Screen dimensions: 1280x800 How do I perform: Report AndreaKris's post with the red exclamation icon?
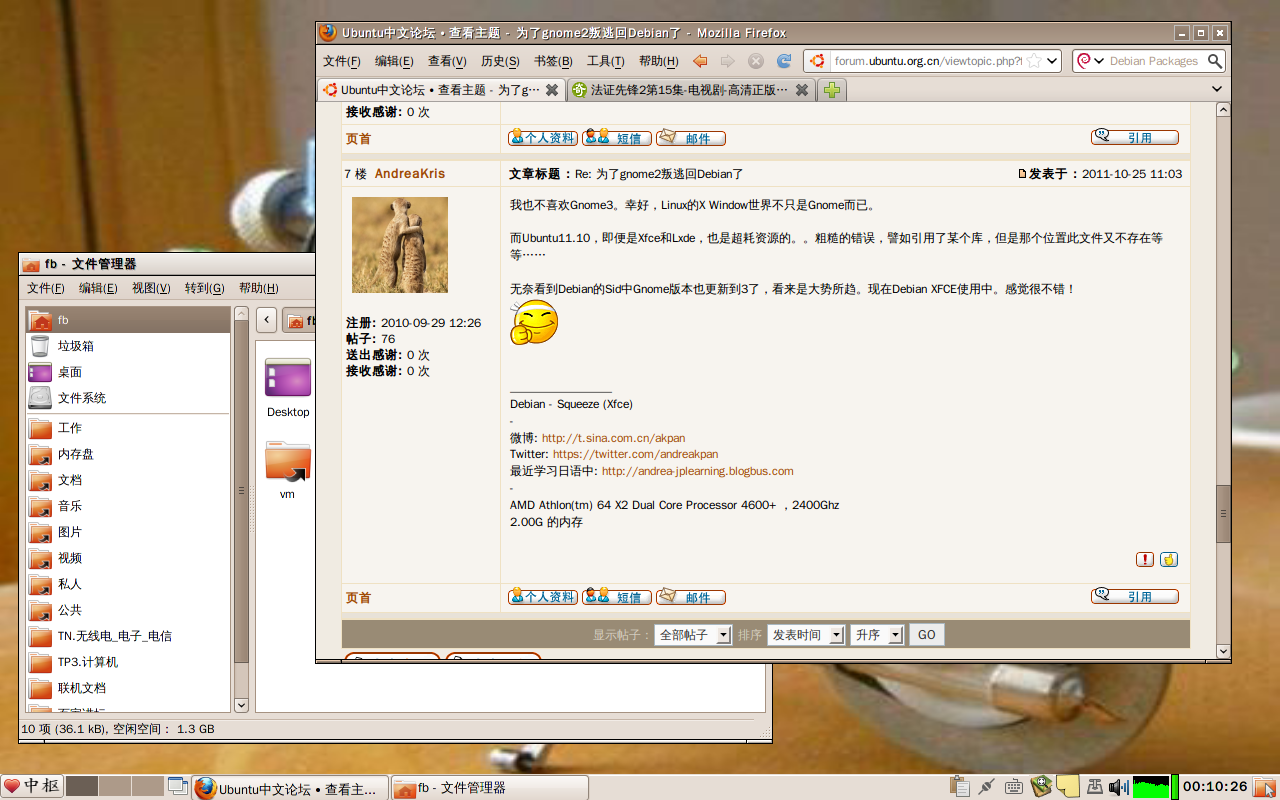(1145, 559)
